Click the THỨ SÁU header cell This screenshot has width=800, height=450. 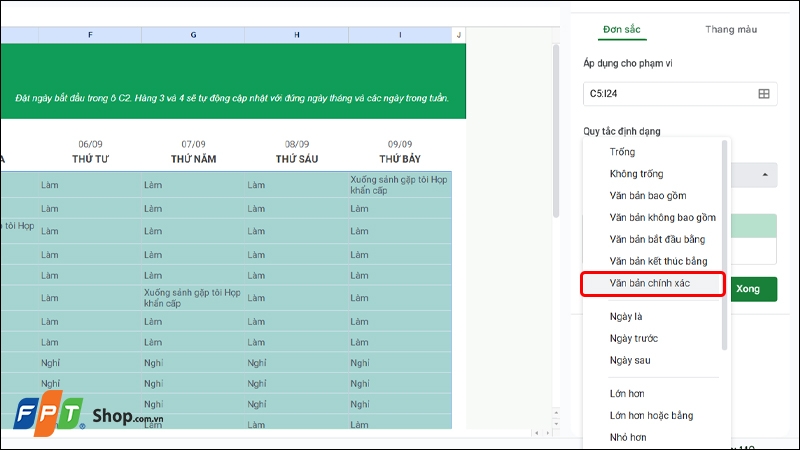[296, 159]
